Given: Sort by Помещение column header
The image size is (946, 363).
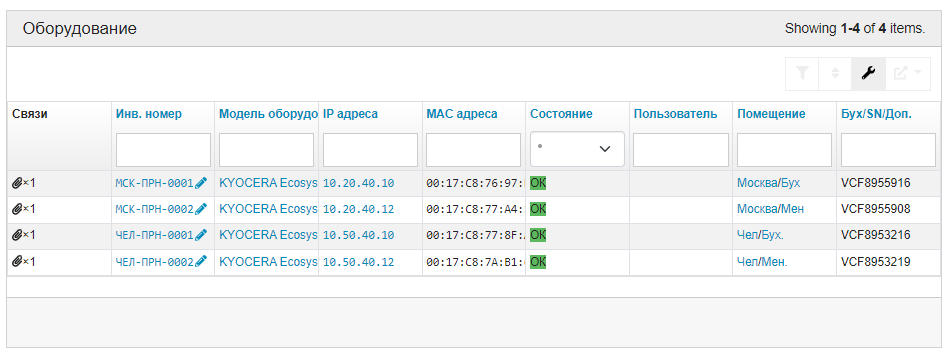Looking at the screenshot, I should click(771, 114).
